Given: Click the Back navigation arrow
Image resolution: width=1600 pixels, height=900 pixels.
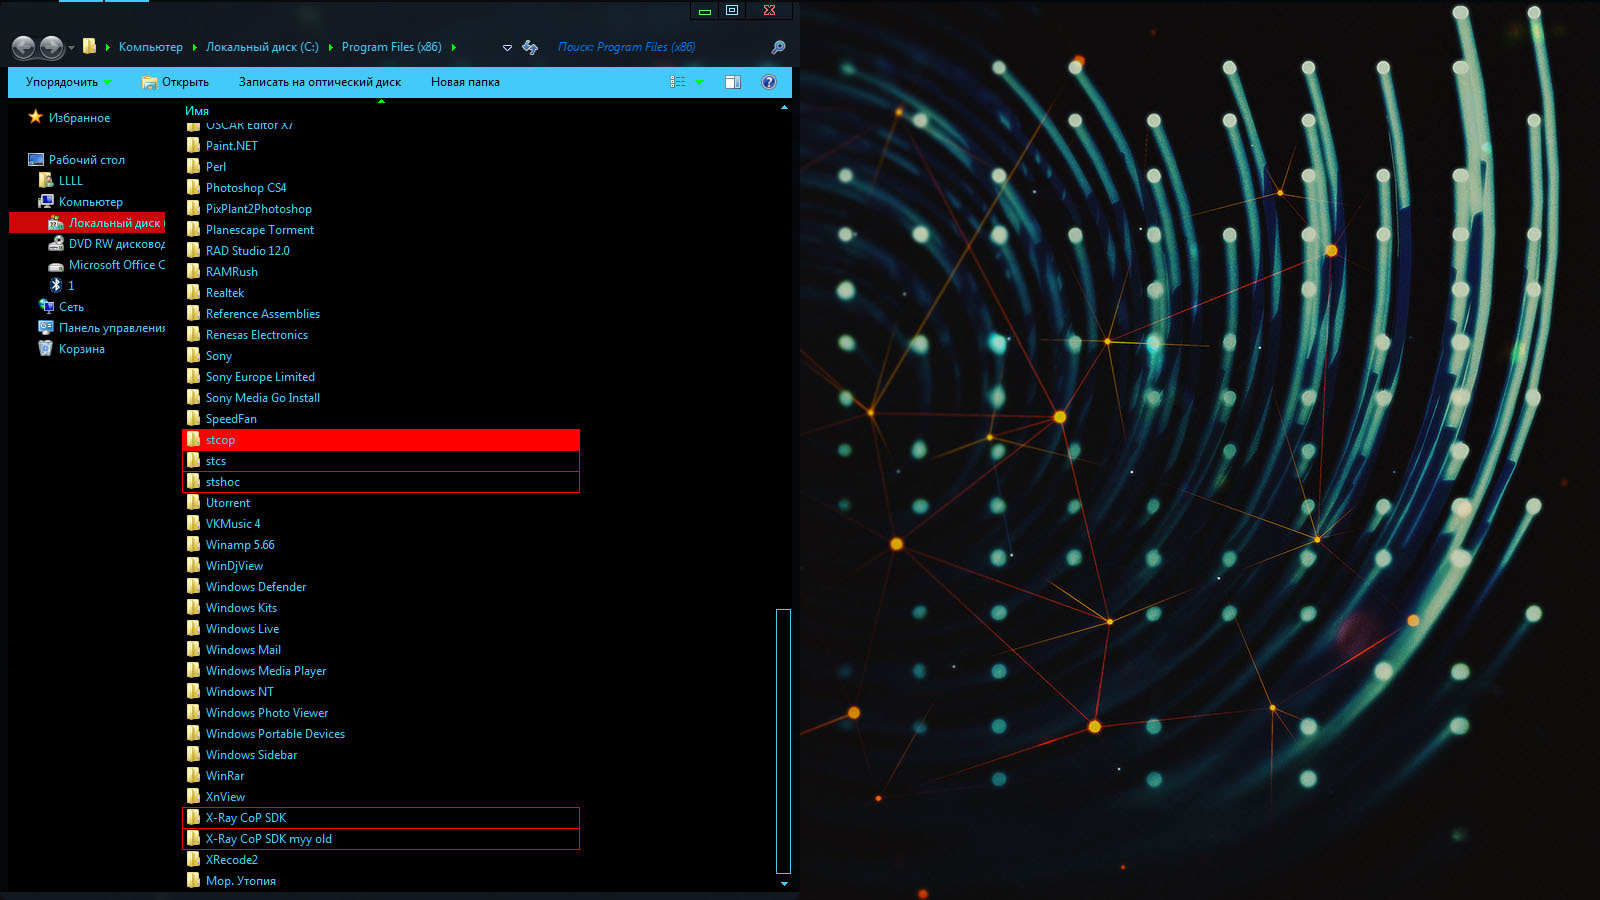Looking at the screenshot, I should [24, 47].
